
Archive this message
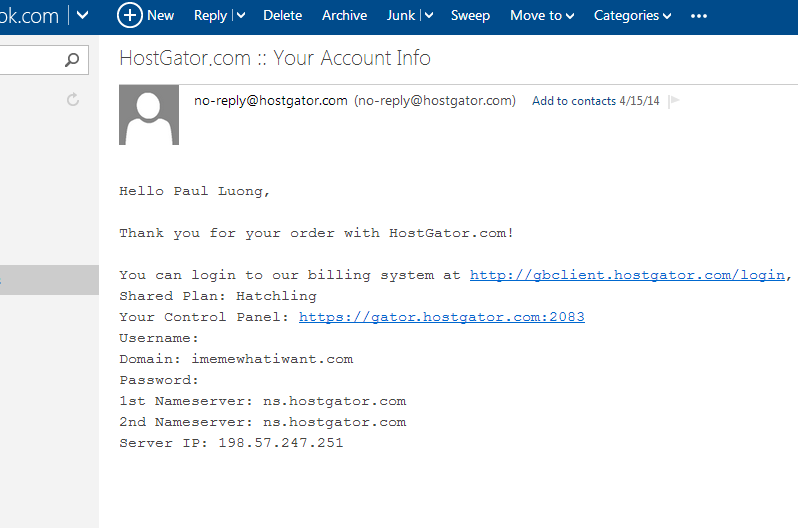(x=345, y=16)
